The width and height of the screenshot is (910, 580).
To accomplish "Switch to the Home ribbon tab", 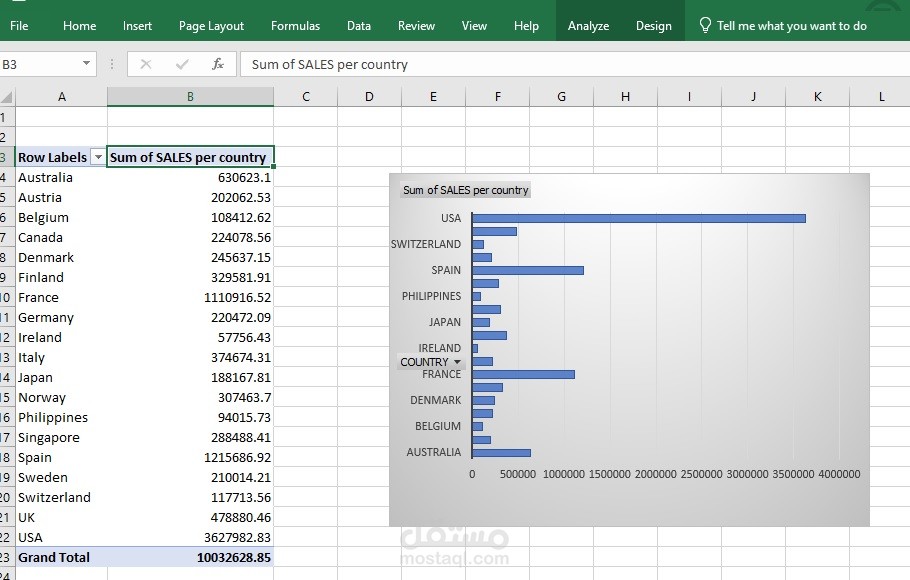I will tap(80, 26).
